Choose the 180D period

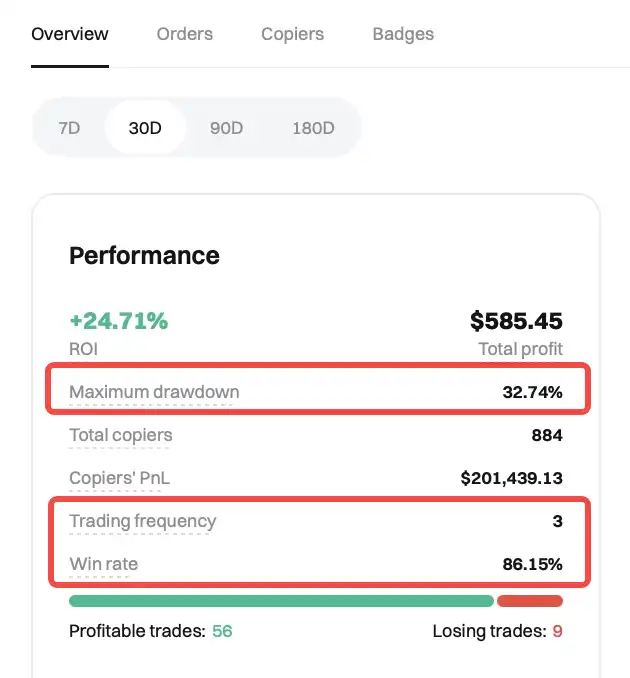pos(313,128)
